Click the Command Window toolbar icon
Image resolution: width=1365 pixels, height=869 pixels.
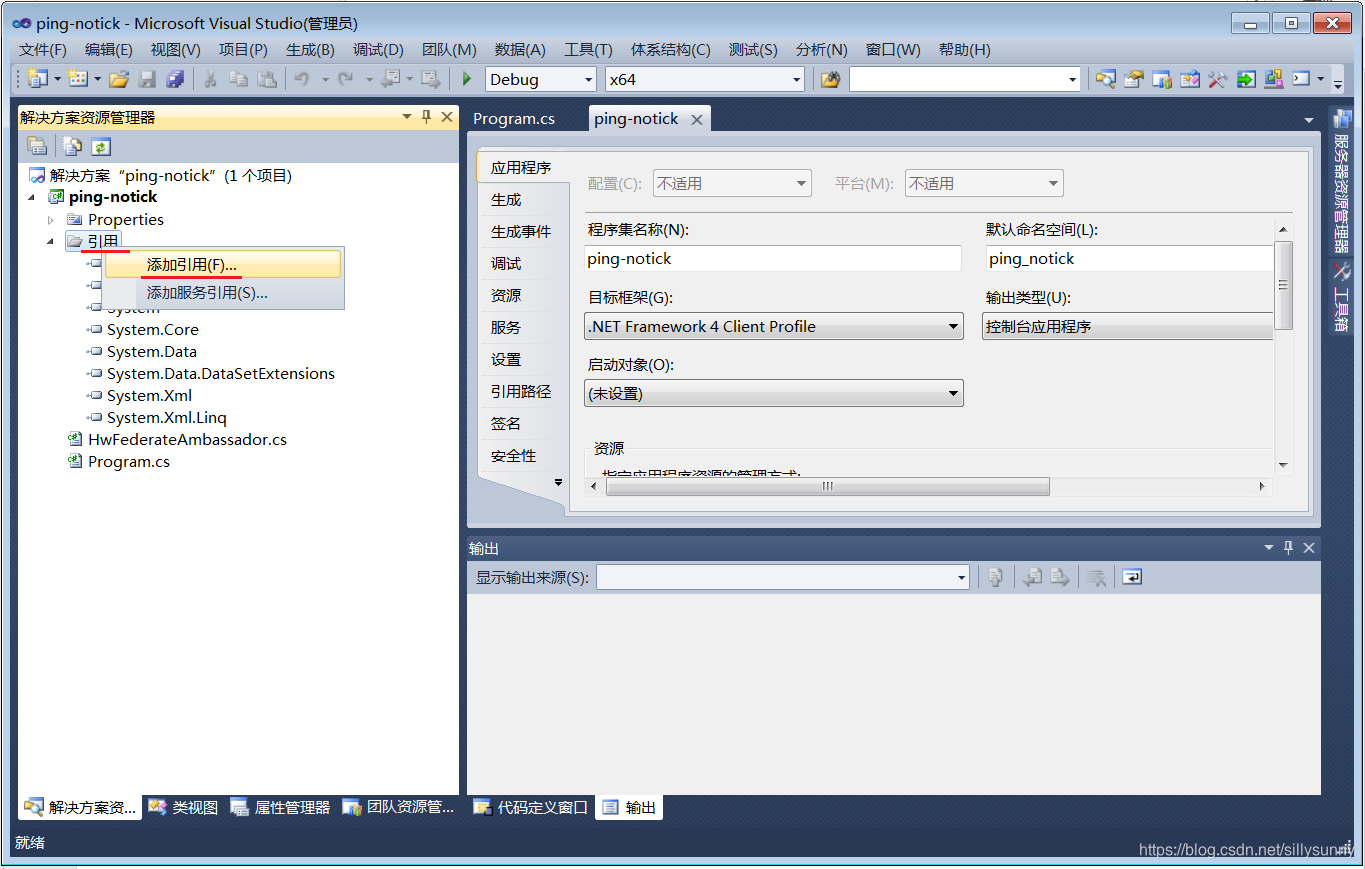point(1301,79)
